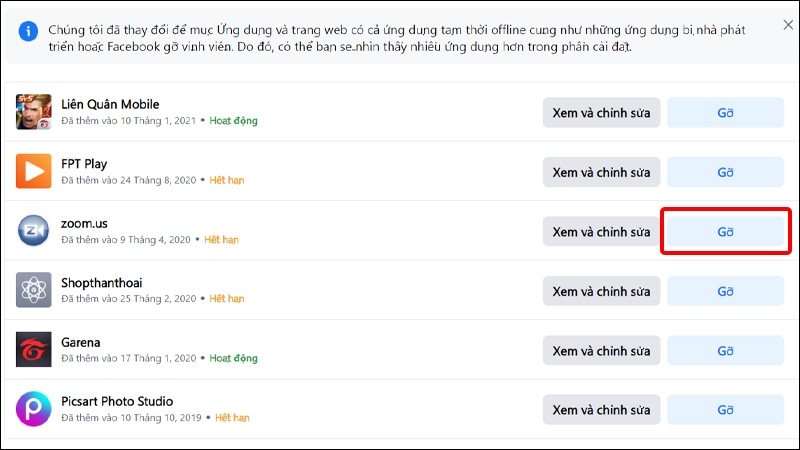The height and width of the screenshot is (450, 800).
Task: Select the Shopthanthoai app name
Action: (103, 282)
